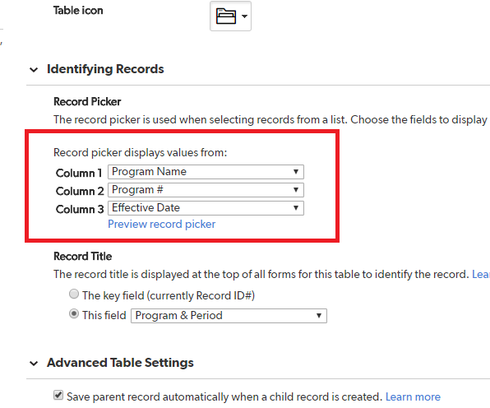Click the Identifying Records section heading

coord(105,69)
